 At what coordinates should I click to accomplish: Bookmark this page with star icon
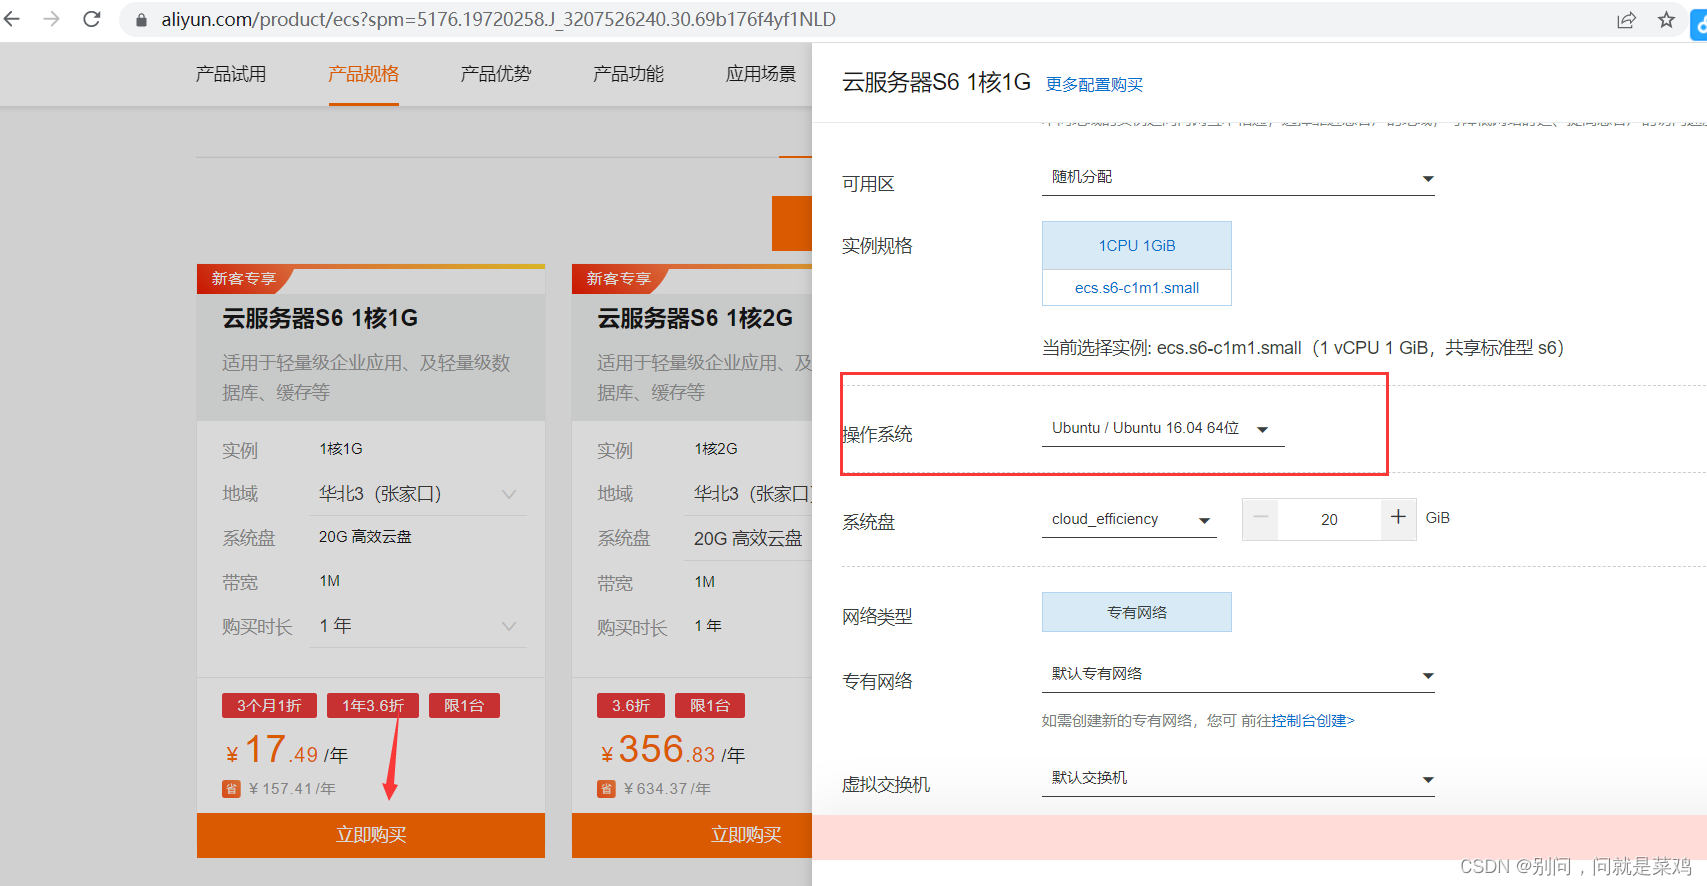tap(1666, 20)
